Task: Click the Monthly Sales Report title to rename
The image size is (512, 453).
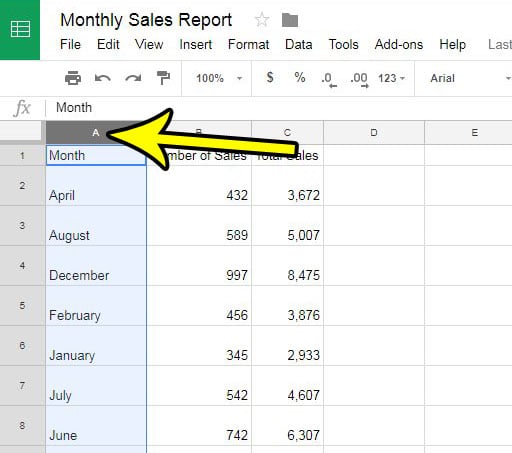Action: (x=146, y=20)
